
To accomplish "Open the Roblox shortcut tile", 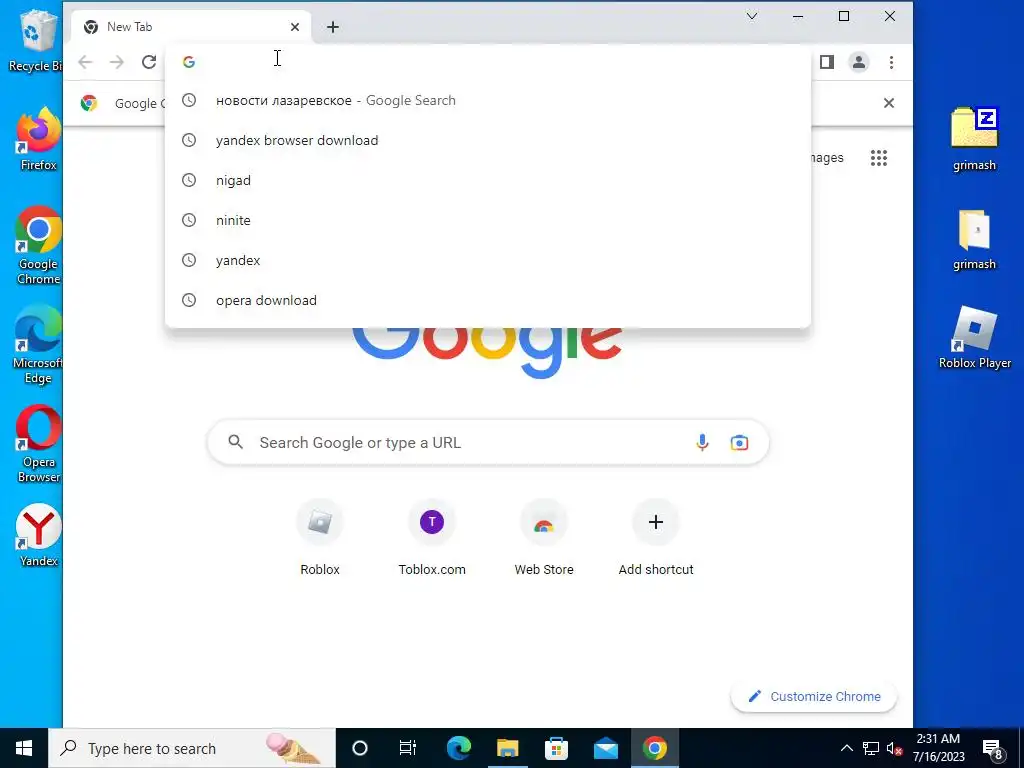I will [x=320, y=537].
